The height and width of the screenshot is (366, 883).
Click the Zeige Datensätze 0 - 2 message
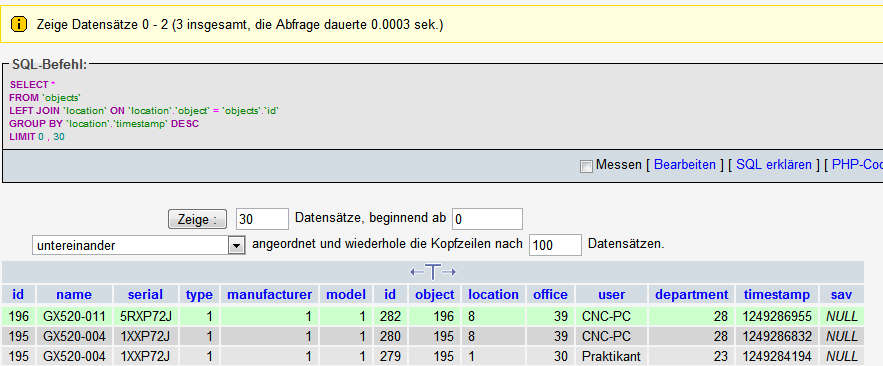[240, 25]
